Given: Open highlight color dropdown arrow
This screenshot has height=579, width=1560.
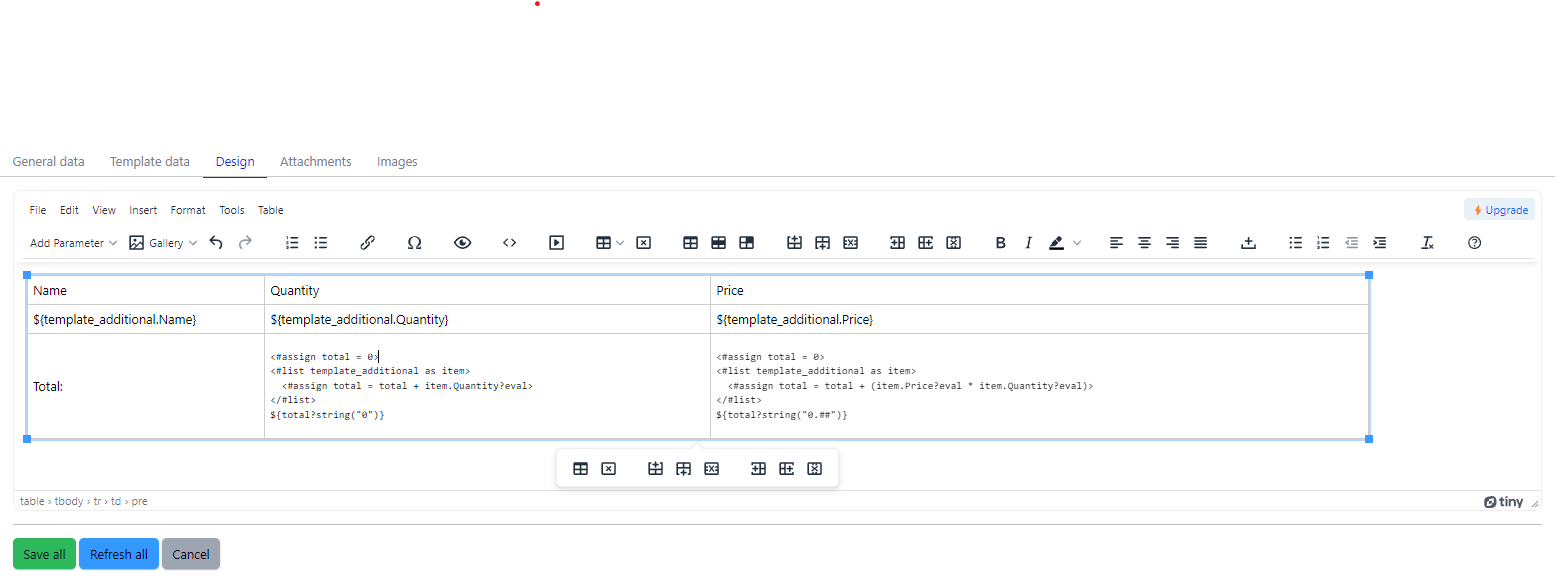Looking at the screenshot, I should click(1077, 242).
